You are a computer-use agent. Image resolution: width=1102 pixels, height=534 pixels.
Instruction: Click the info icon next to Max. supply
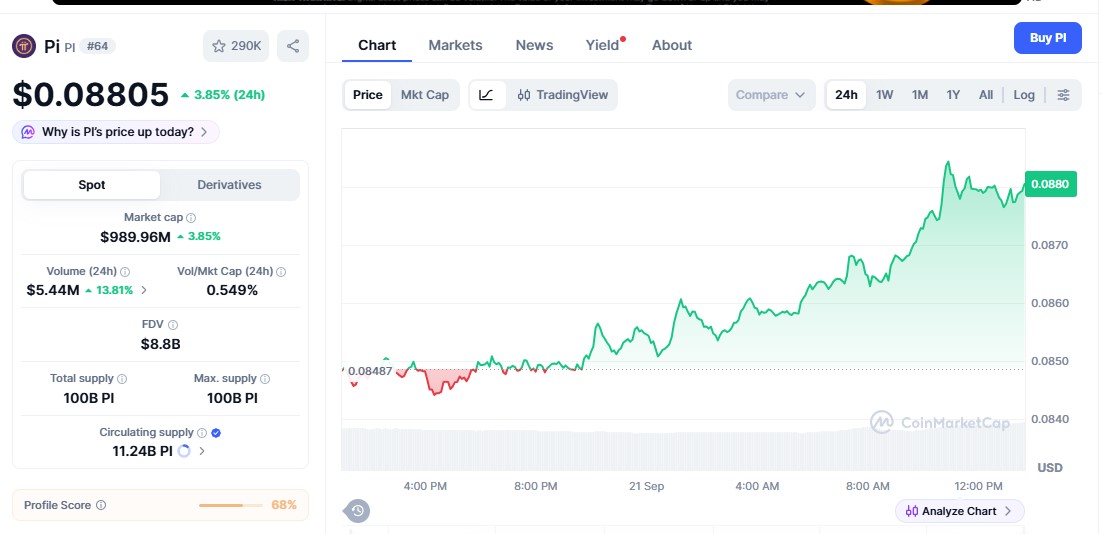(265, 379)
